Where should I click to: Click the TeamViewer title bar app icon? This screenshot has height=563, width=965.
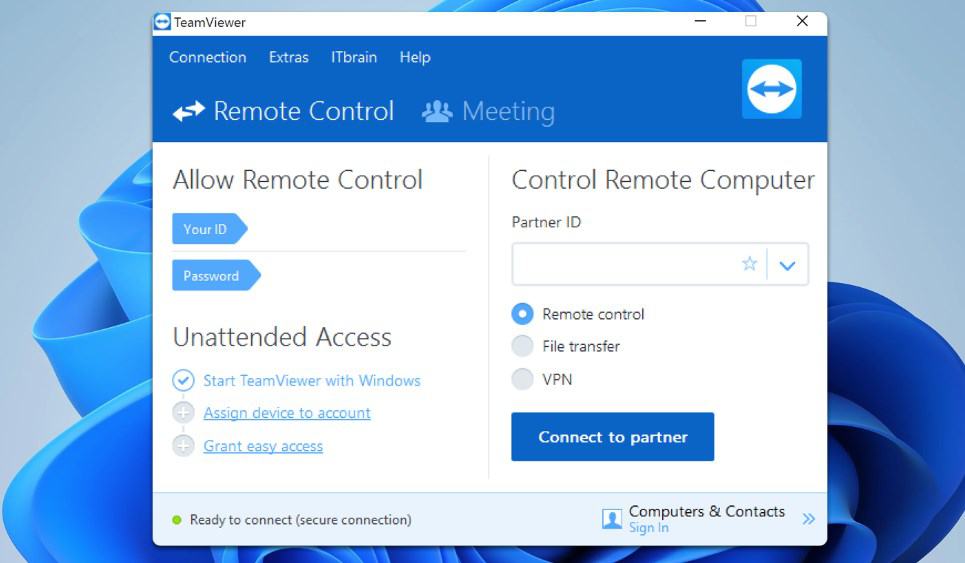tap(162, 22)
